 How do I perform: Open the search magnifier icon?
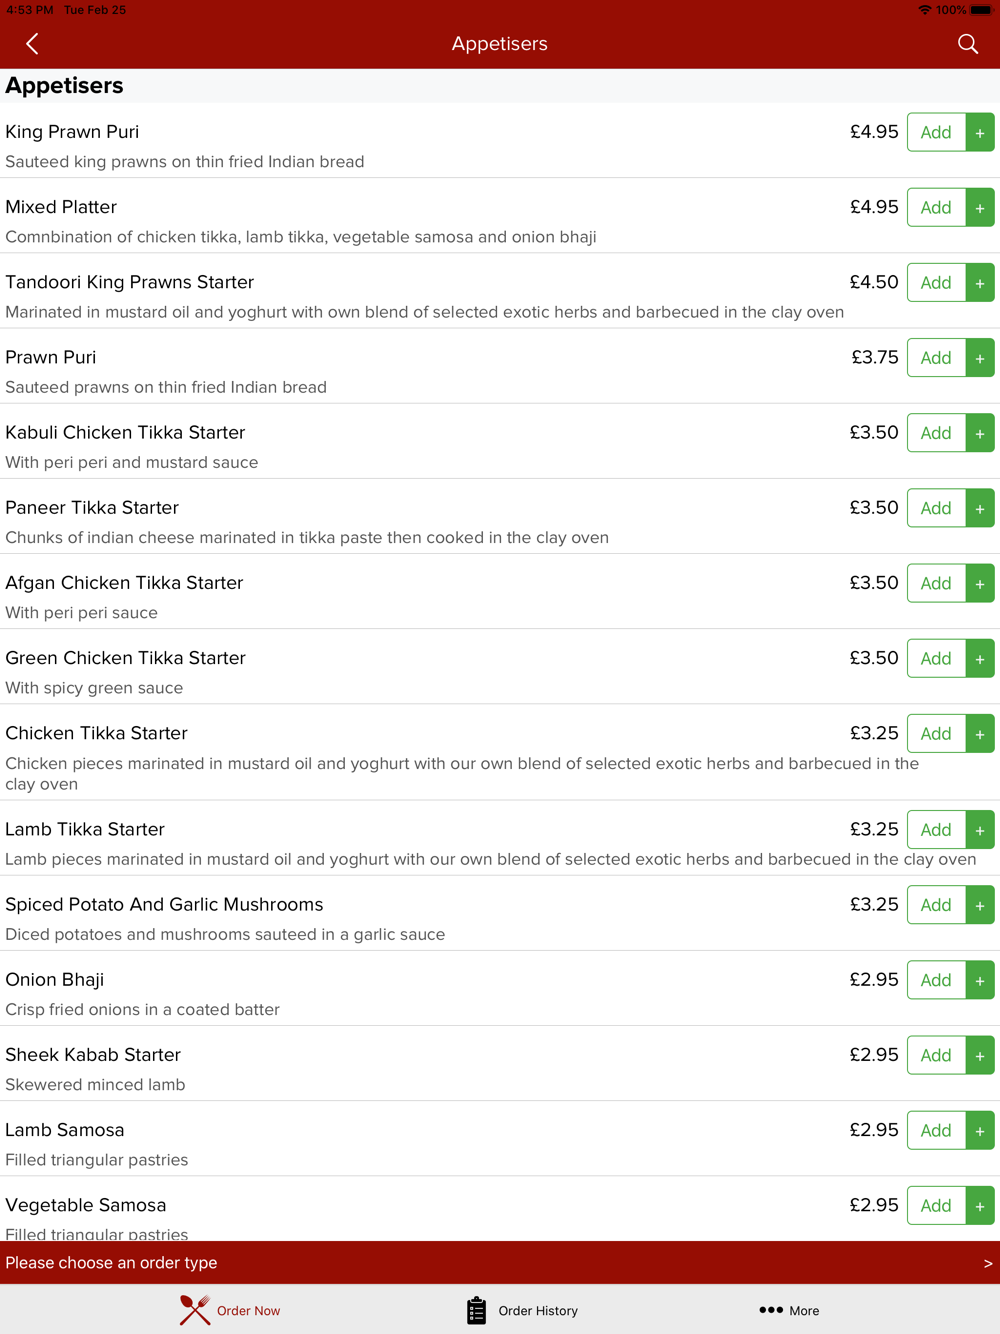tap(967, 44)
